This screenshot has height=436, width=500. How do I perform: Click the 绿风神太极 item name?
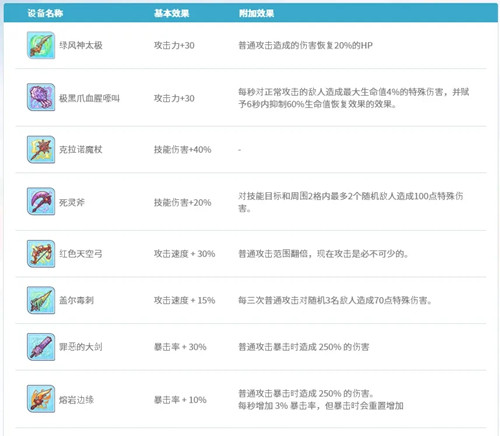point(81,45)
